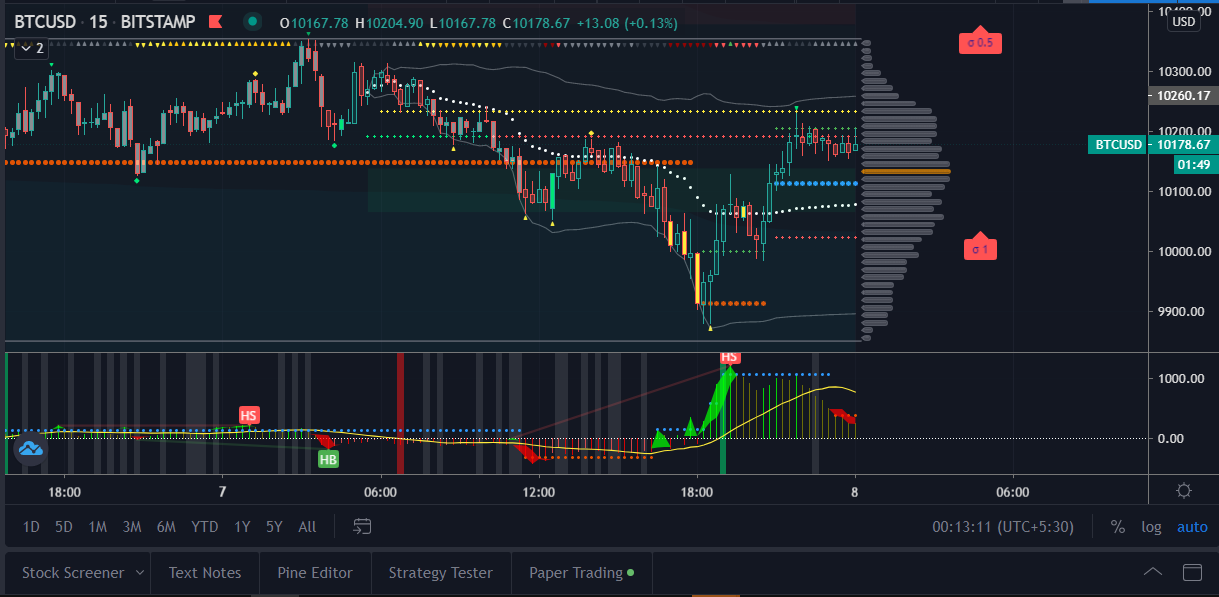Click the BTCUSD price tag on axis
Viewport: 1219px width, 597px height.
(x=1117, y=144)
